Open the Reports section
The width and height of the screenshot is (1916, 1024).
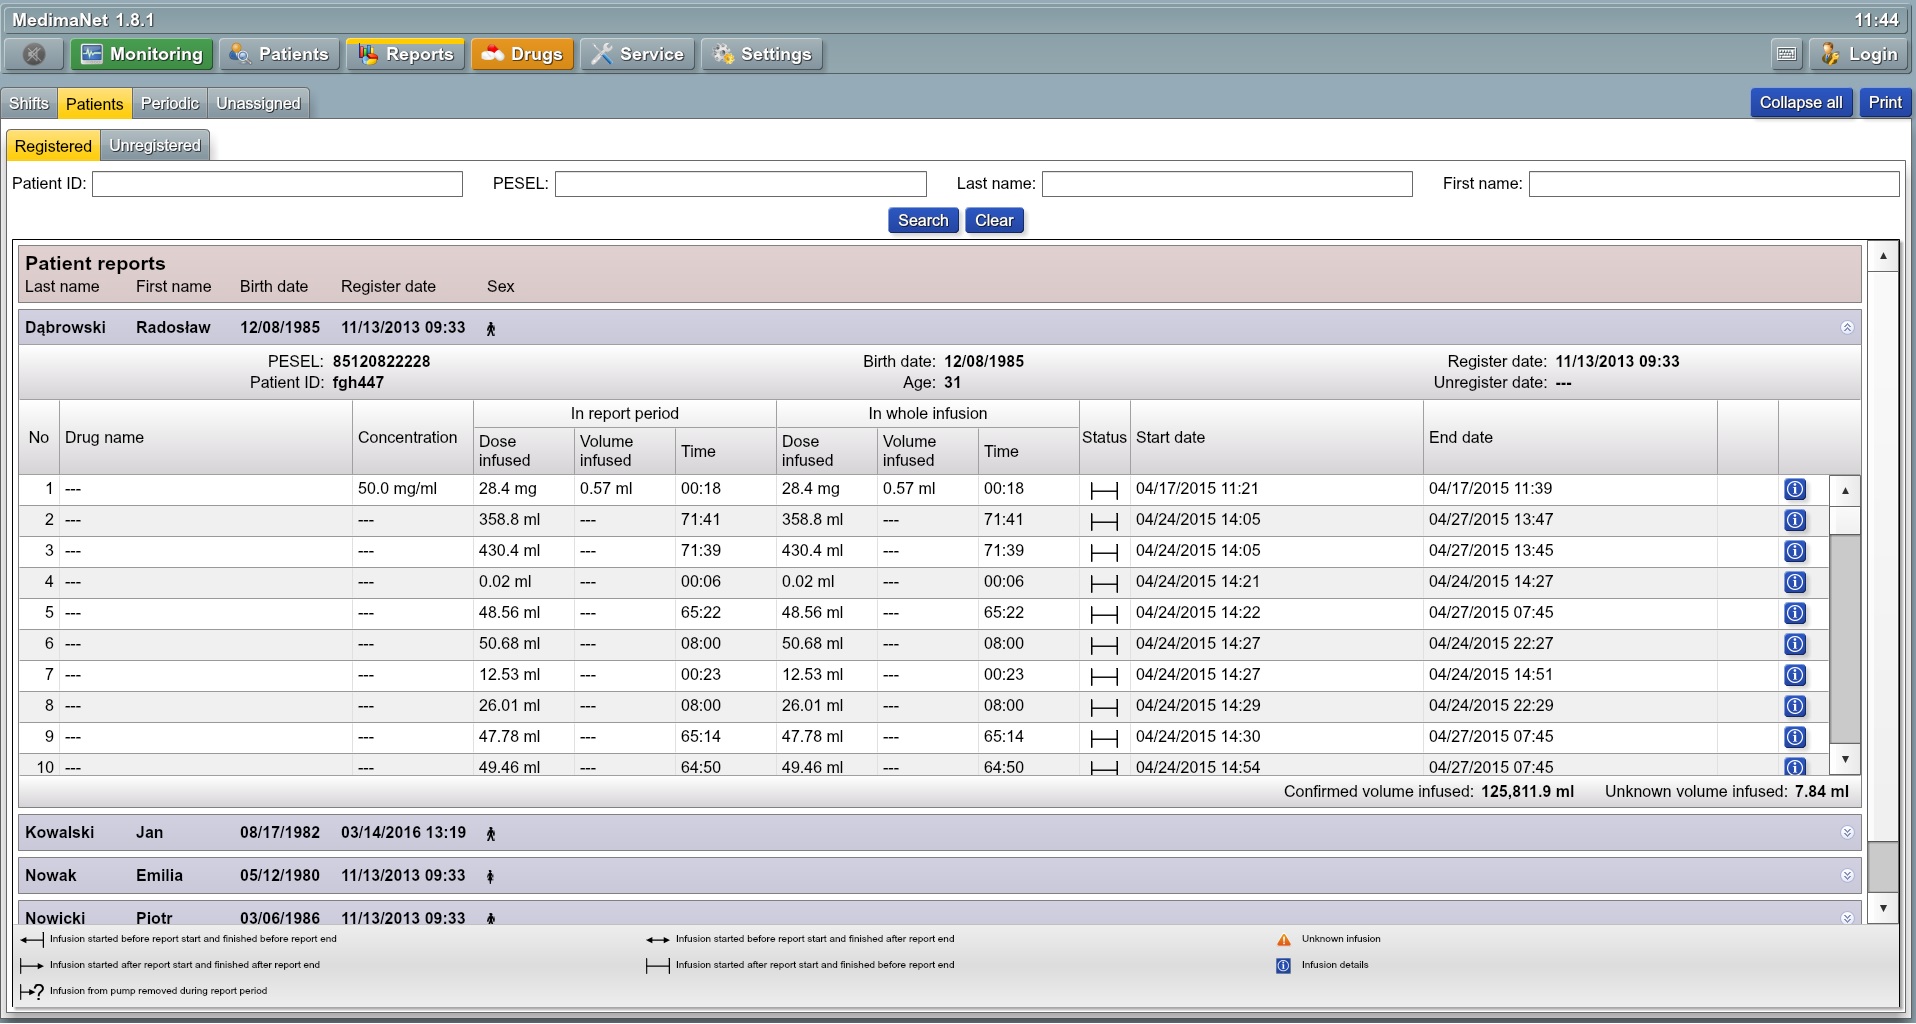(405, 54)
